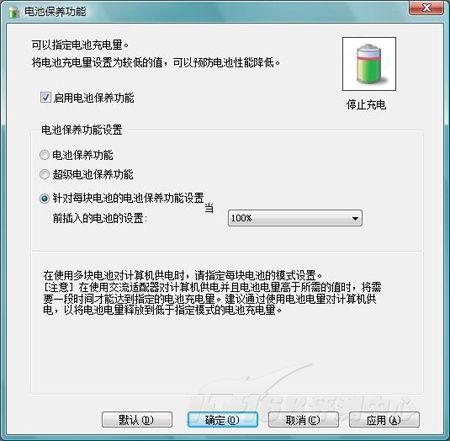This screenshot has height=441, width=450.
Task: Click the 停止充电 status label
Action: click(366, 105)
